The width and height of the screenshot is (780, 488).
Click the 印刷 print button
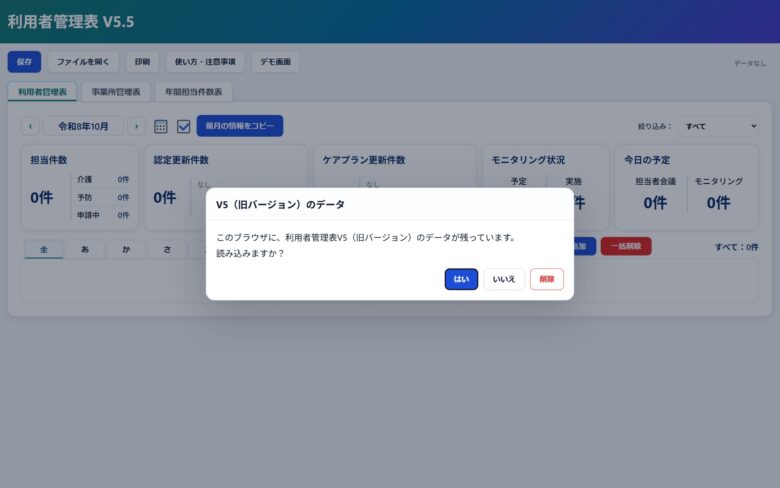point(142,62)
